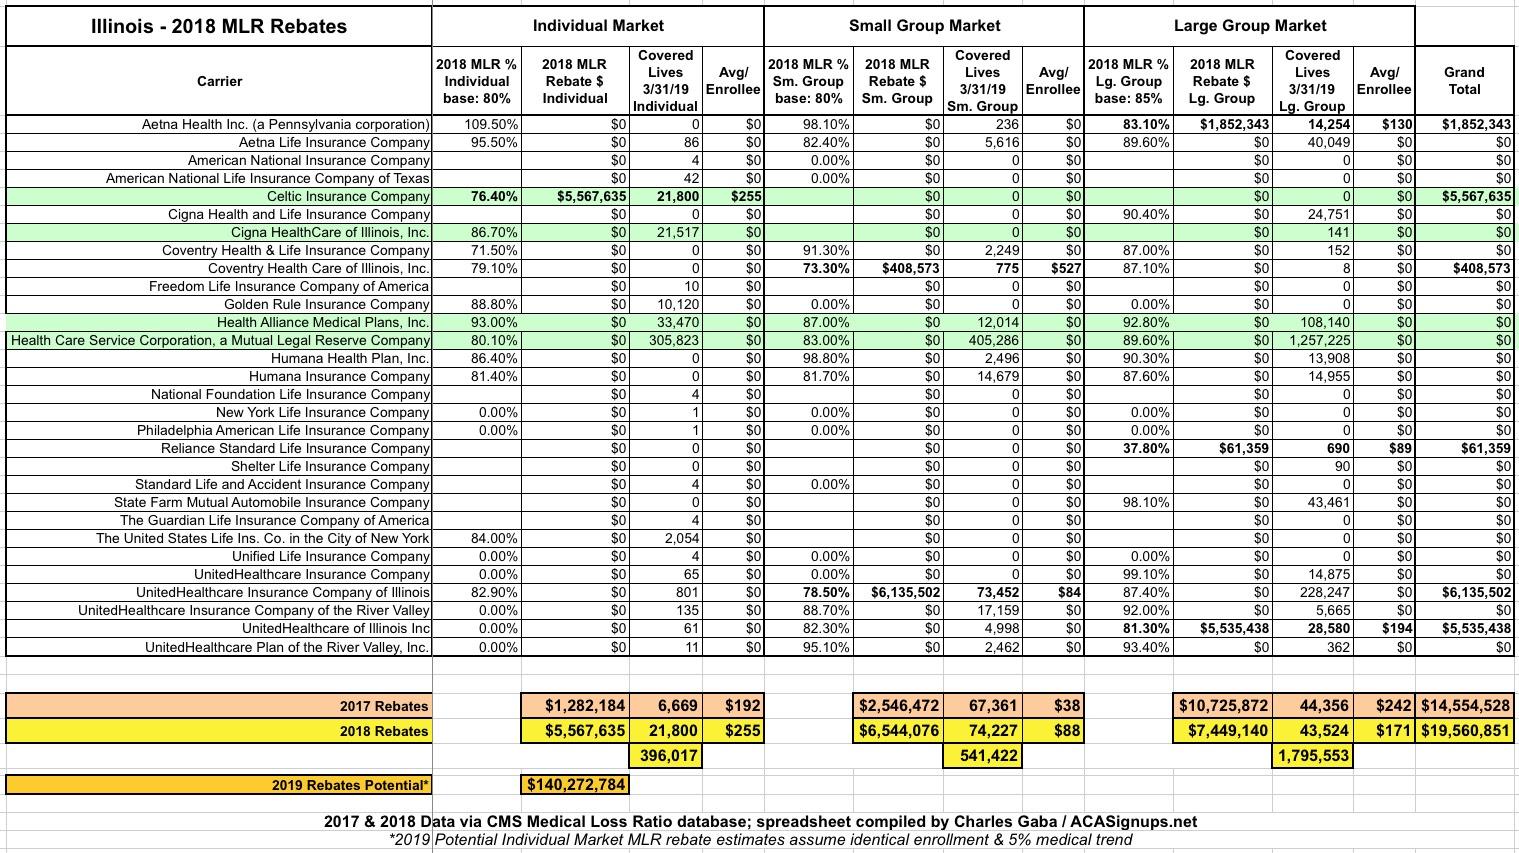Image resolution: width=1519 pixels, height=853 pixels.
Task: Click the $140,272,784 potential rebates cell
Action: tap(575, 785)
